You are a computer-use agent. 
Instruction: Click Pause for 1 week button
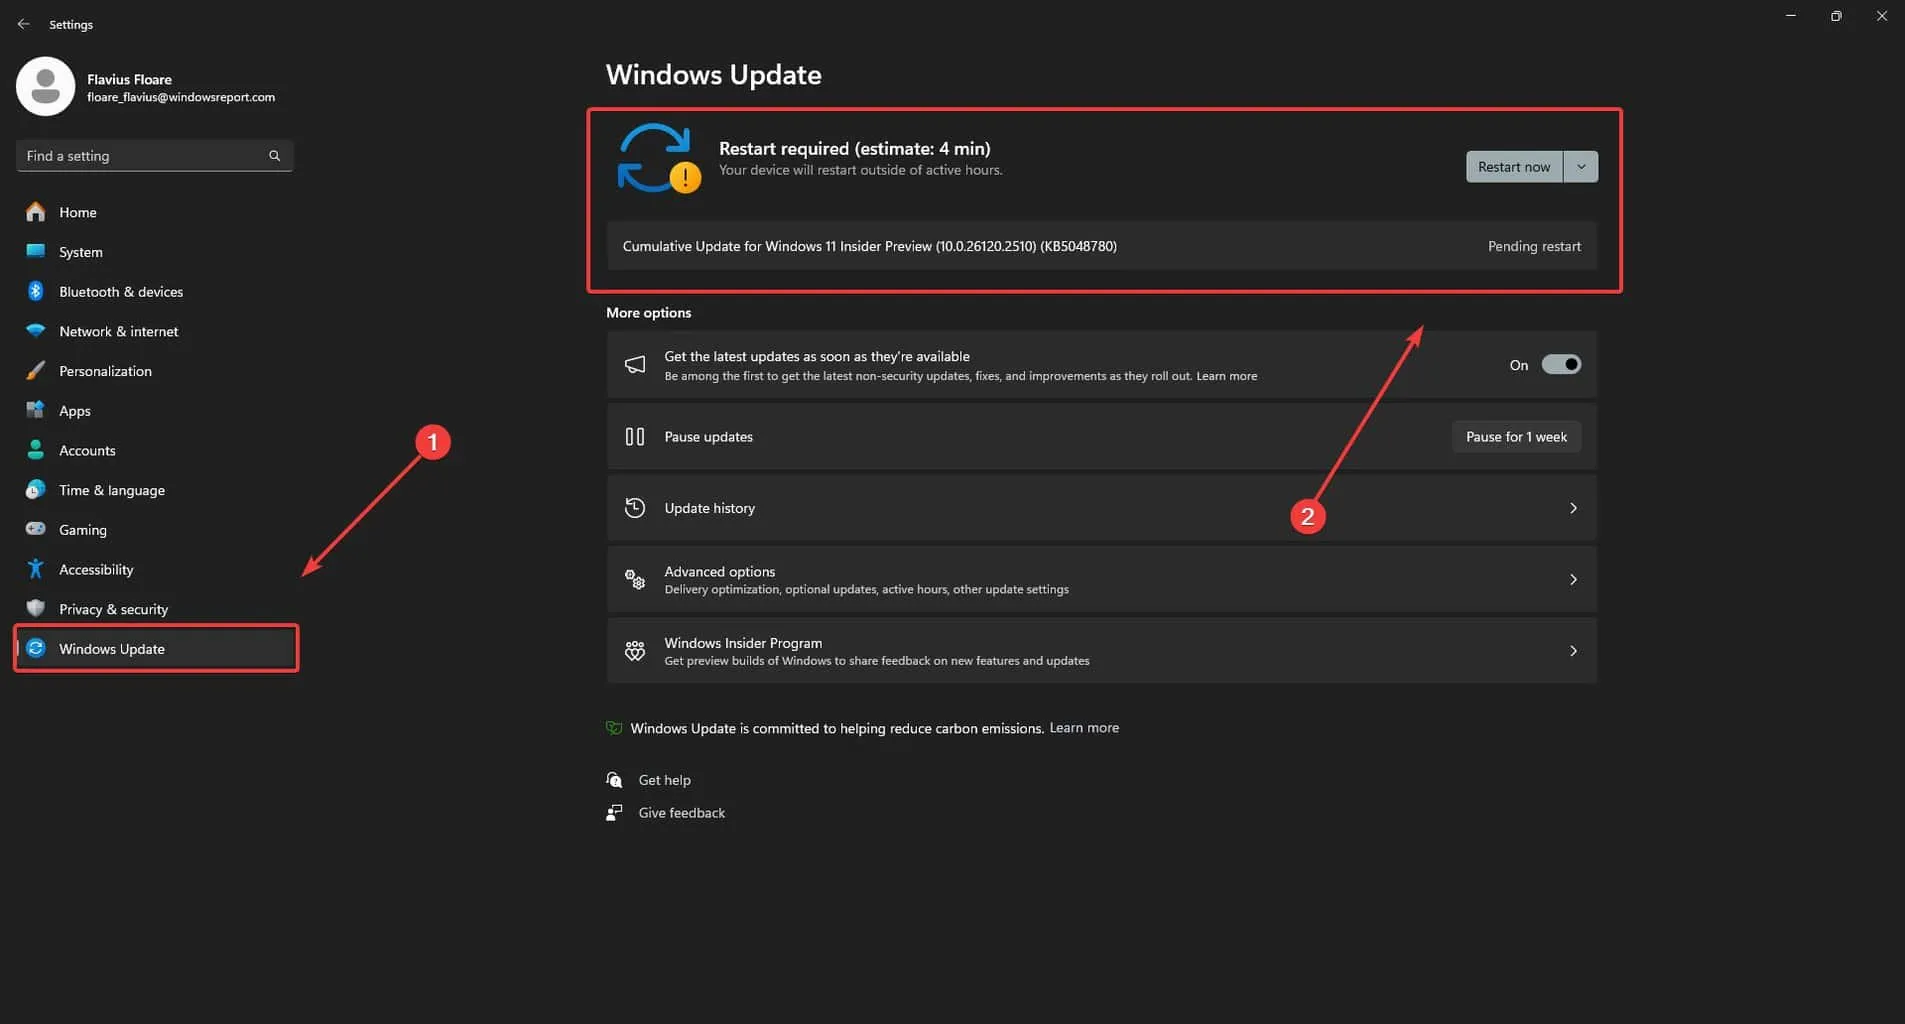[1516, 436]
